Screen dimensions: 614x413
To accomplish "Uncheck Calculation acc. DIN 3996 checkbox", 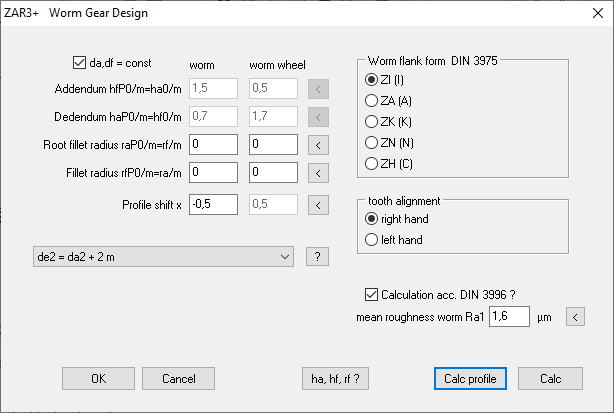I will pos(370,295).
